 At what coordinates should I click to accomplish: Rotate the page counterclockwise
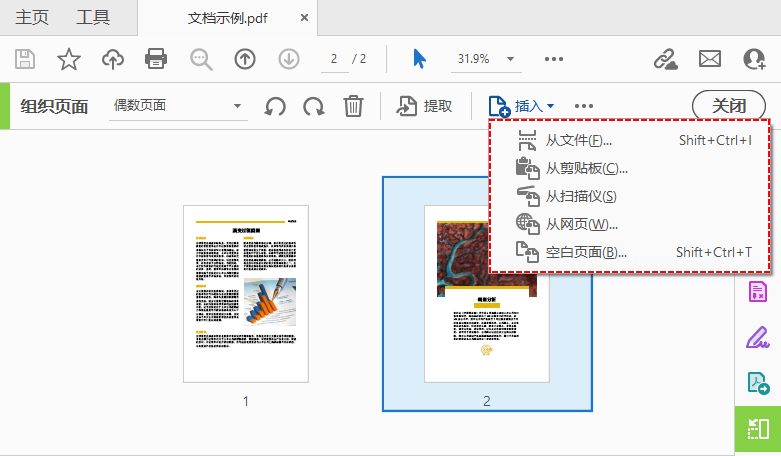coord(275,106)
